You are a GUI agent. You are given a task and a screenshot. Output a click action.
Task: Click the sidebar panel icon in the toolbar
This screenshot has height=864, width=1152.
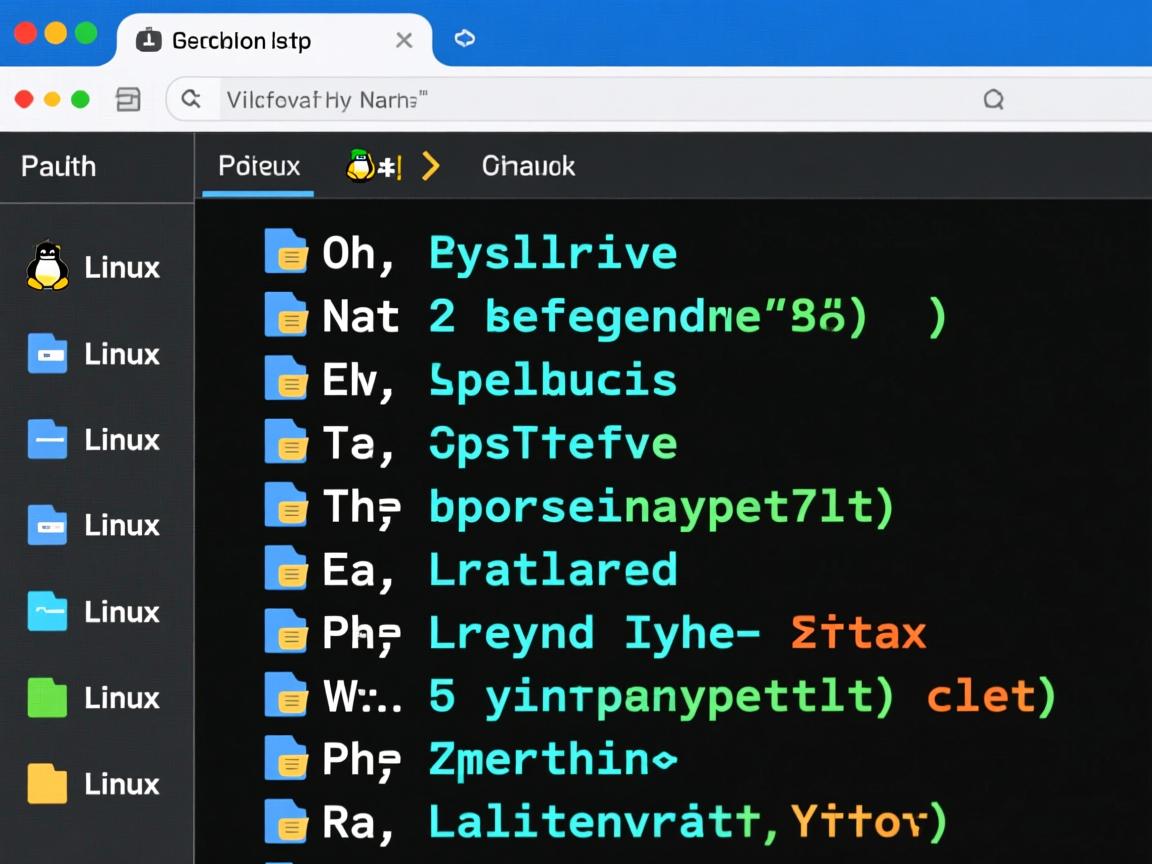coord(128,99)
